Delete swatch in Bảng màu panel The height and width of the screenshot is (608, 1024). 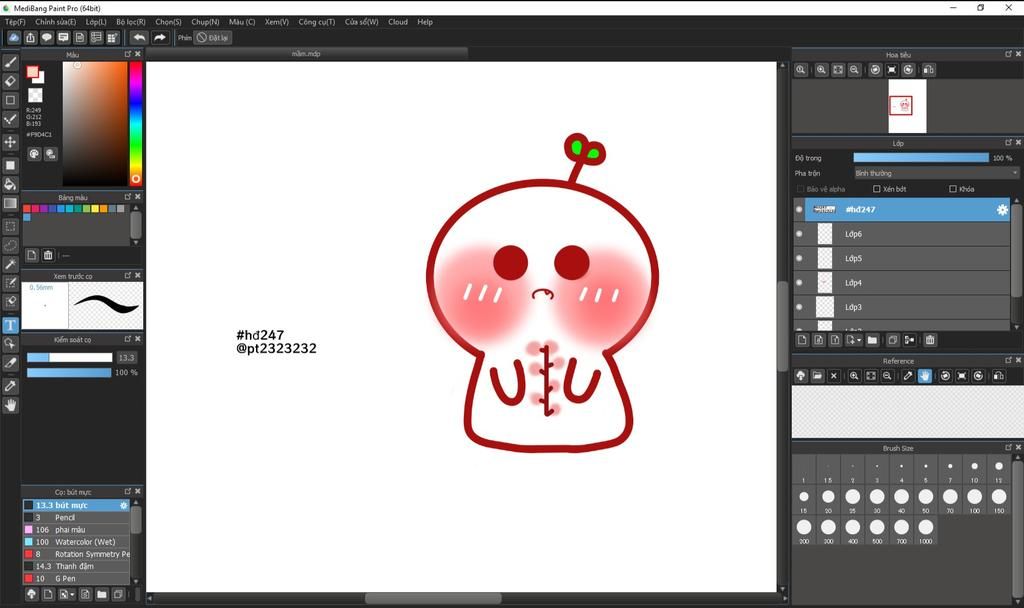[x=48, y=255]
